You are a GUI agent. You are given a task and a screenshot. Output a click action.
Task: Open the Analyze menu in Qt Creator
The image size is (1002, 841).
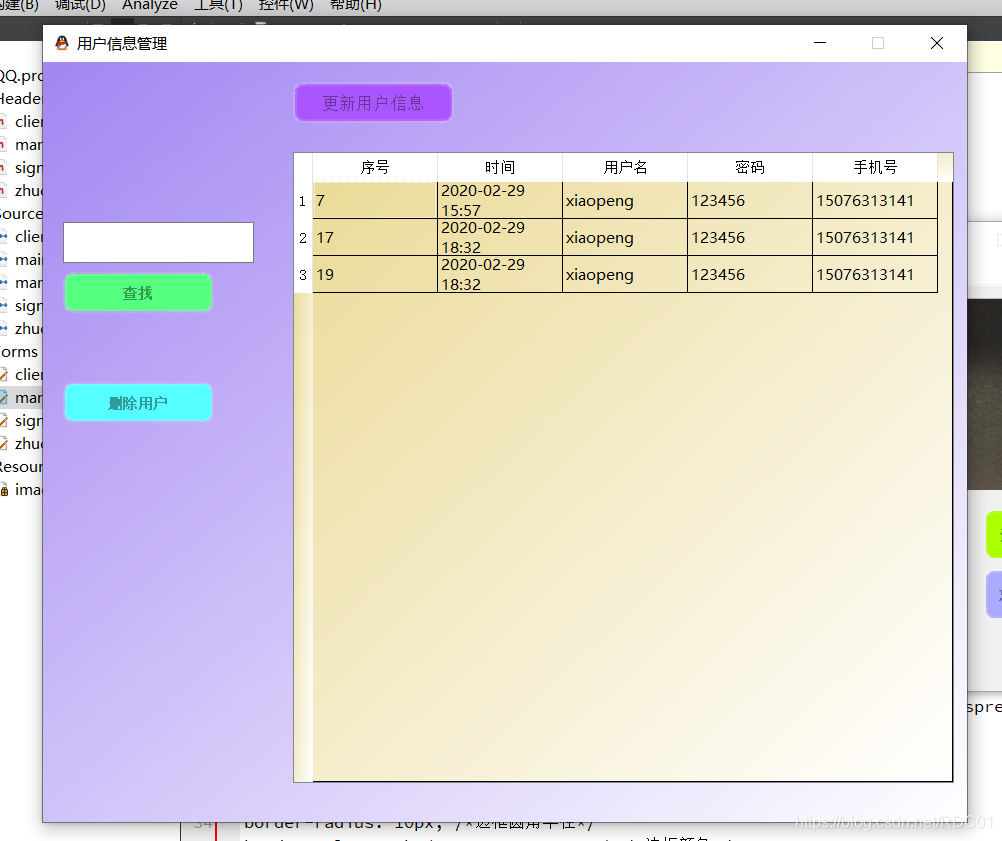[150, 5]
